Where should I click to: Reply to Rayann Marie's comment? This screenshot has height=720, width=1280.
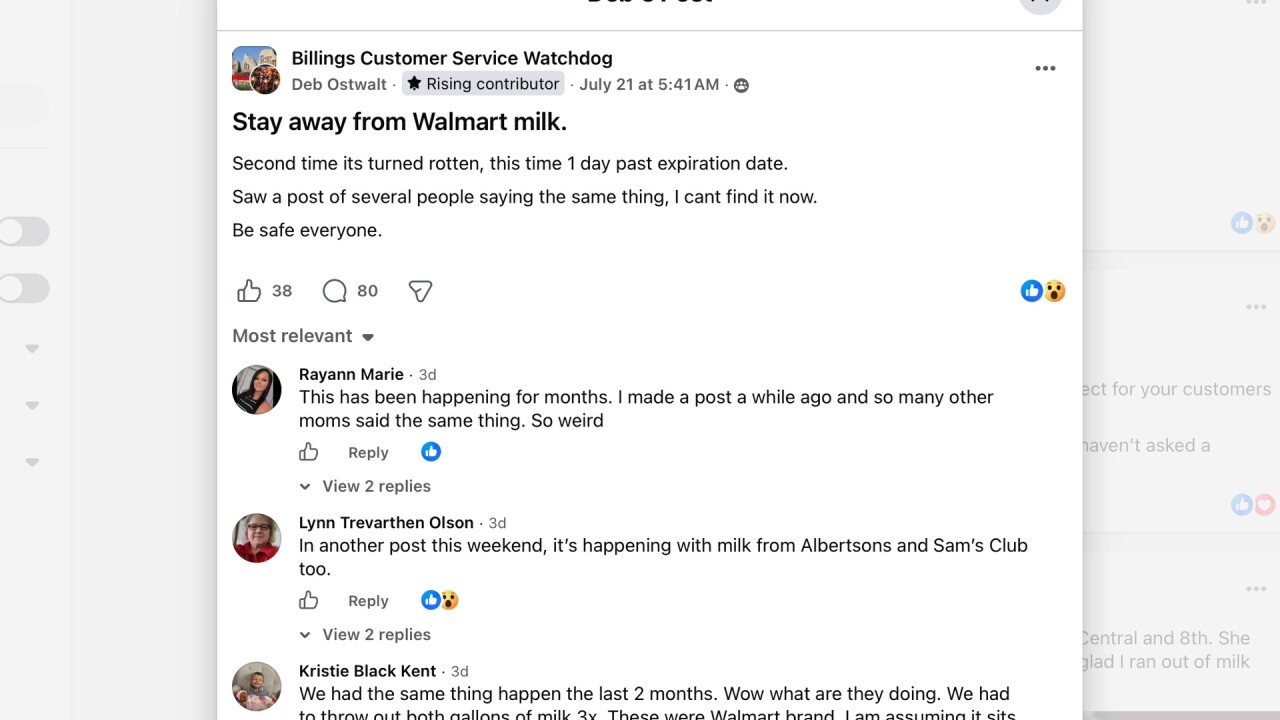[x=368, y=453]
